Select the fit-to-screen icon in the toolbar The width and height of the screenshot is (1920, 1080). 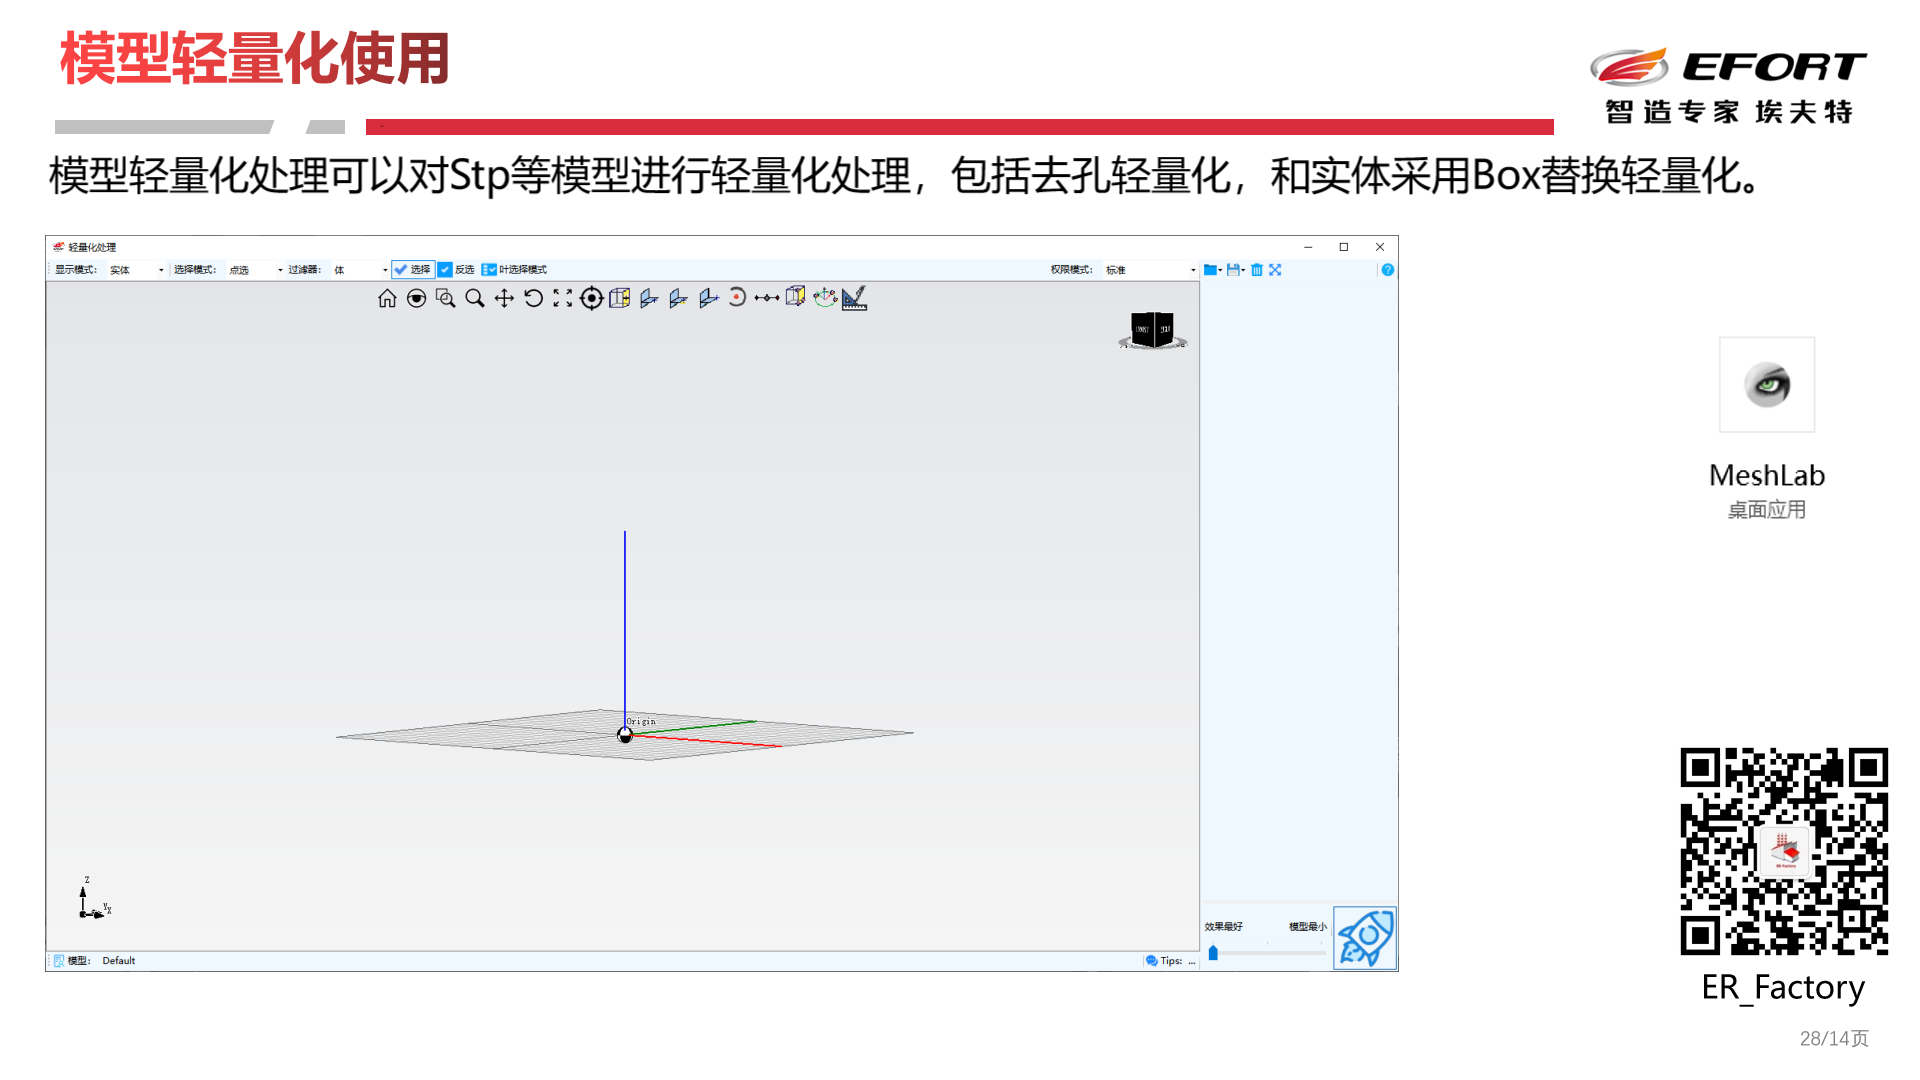[x=1276, y=269]
